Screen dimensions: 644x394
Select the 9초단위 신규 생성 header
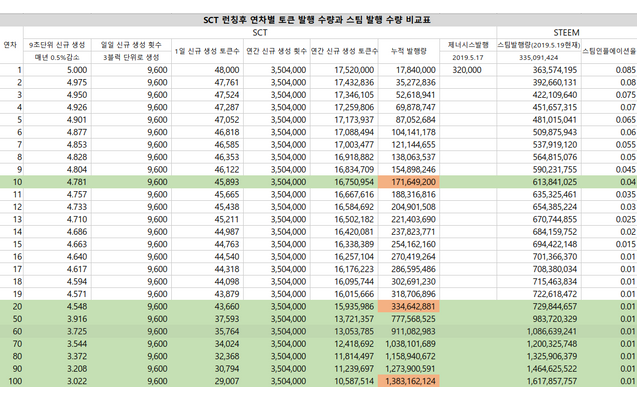pyautogui.click(x=57, y=45)
